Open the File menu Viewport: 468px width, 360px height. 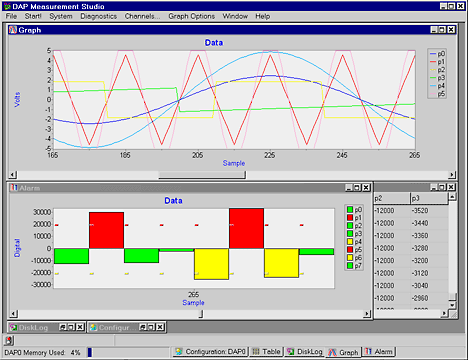[x=11, y=16]
